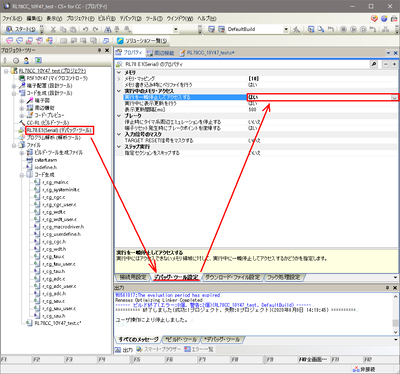Open the ソリューション一覧 button

(x=142, y=41)
